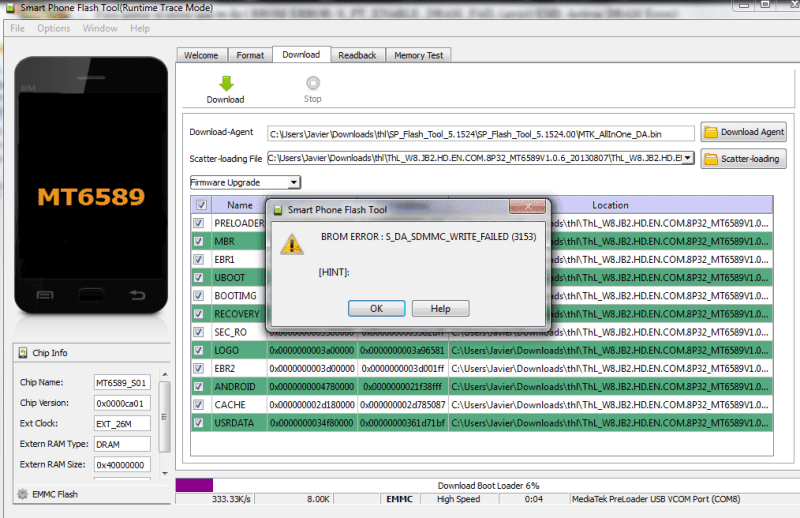Click the LOGO end address 0x0000000003a96581

[x=403, y=351]
